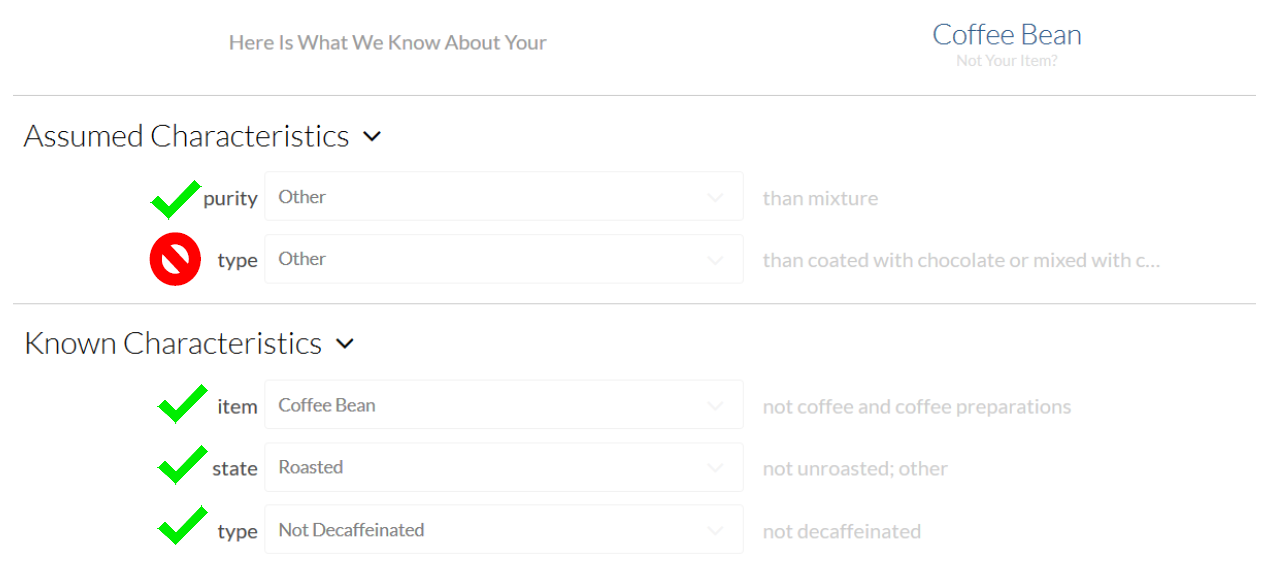
Task: Click the Not Your Item? link
Action: click(x=1007, y=61)
